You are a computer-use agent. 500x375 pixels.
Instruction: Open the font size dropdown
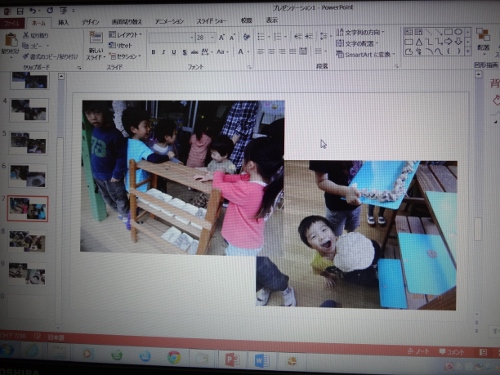coord(212,38)
